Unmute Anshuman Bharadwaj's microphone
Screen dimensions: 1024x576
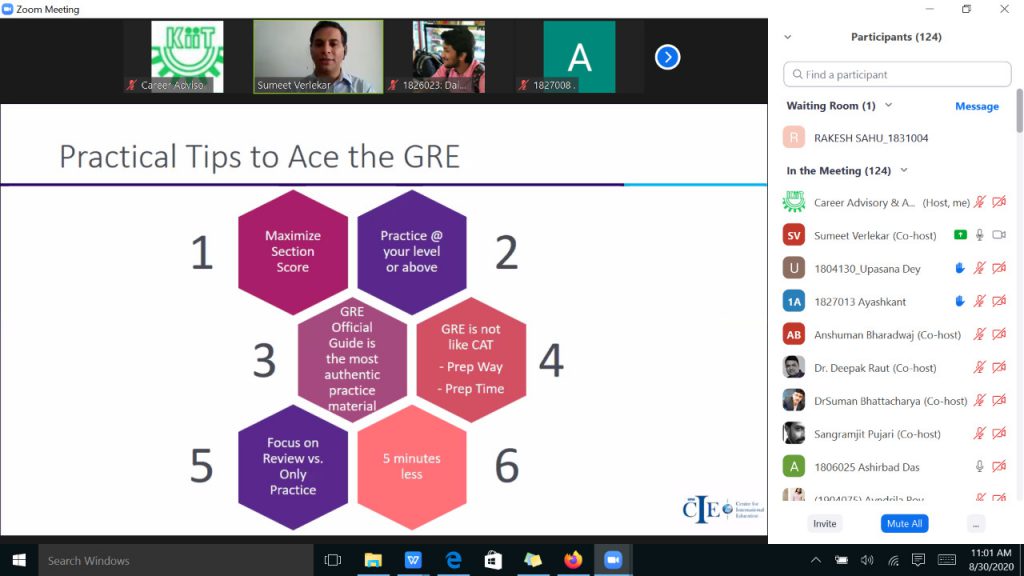tap(980, 335)
